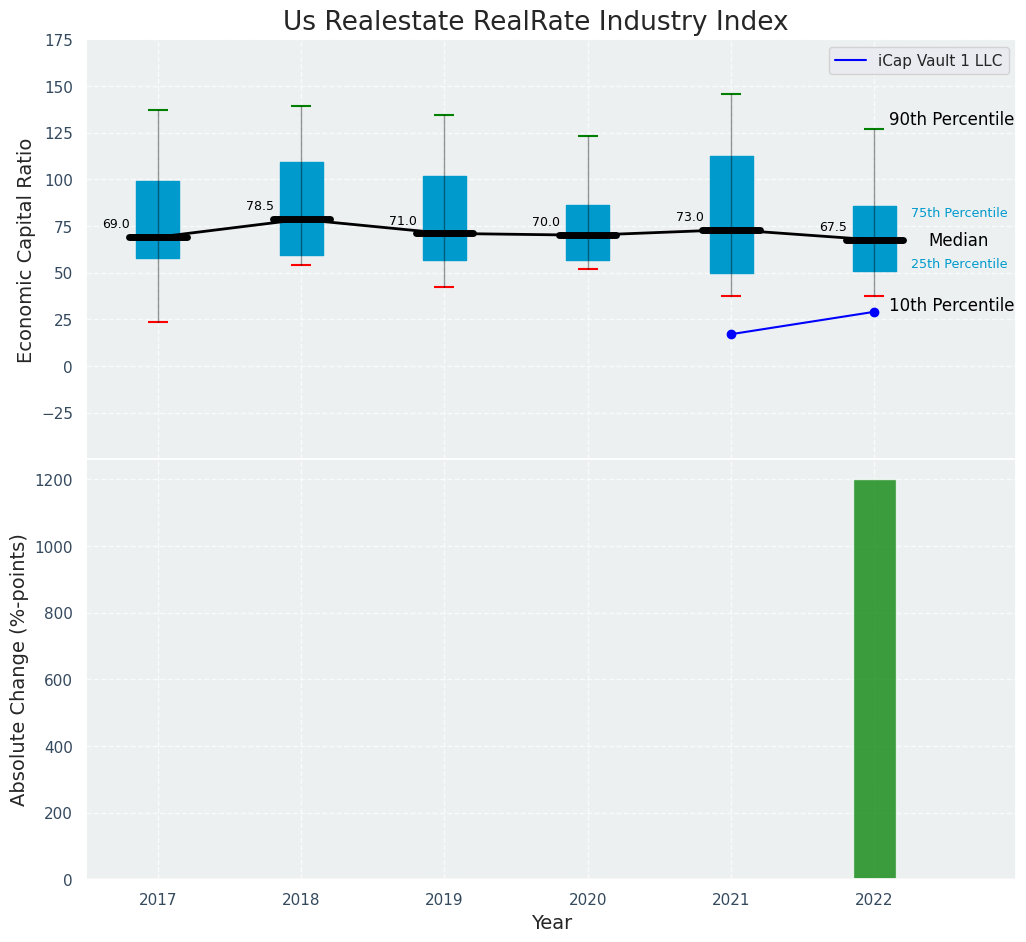This screenshot has height=942, width=1026.
Task: Click the 10th Percentile annotation
Action: 951,305
